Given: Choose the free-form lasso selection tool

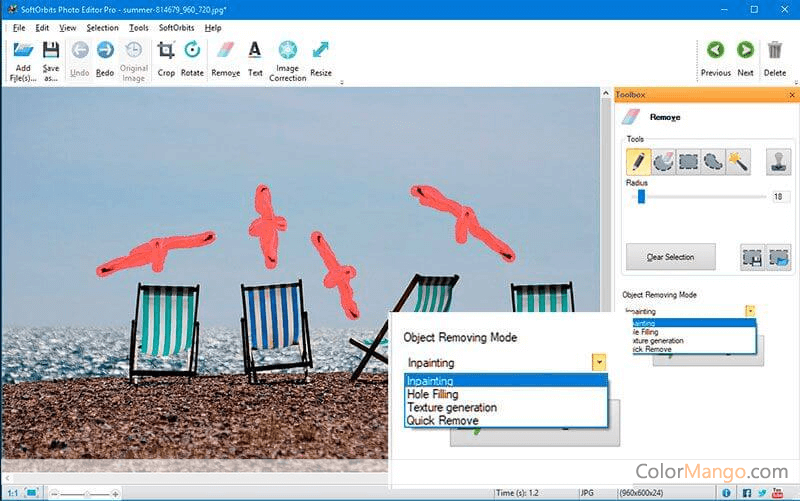Looking at the screenshot, I should (x=713, y=161).
